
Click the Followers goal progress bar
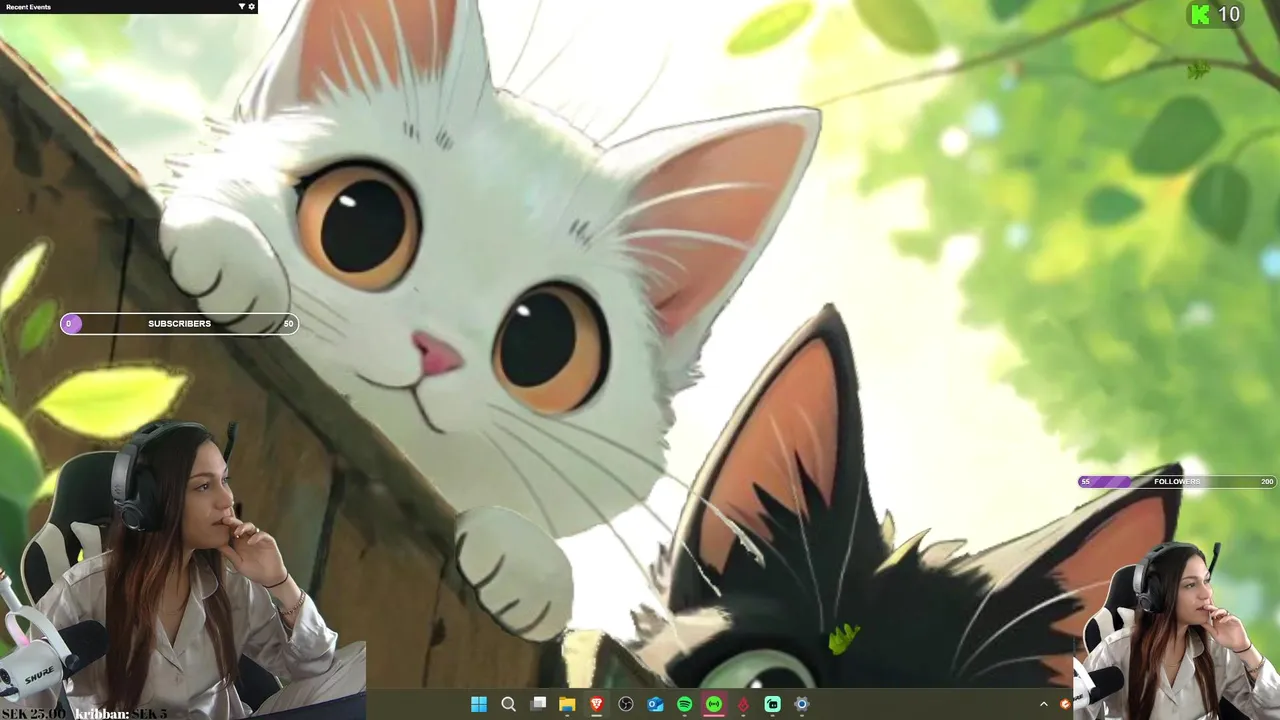[1177, 482]
